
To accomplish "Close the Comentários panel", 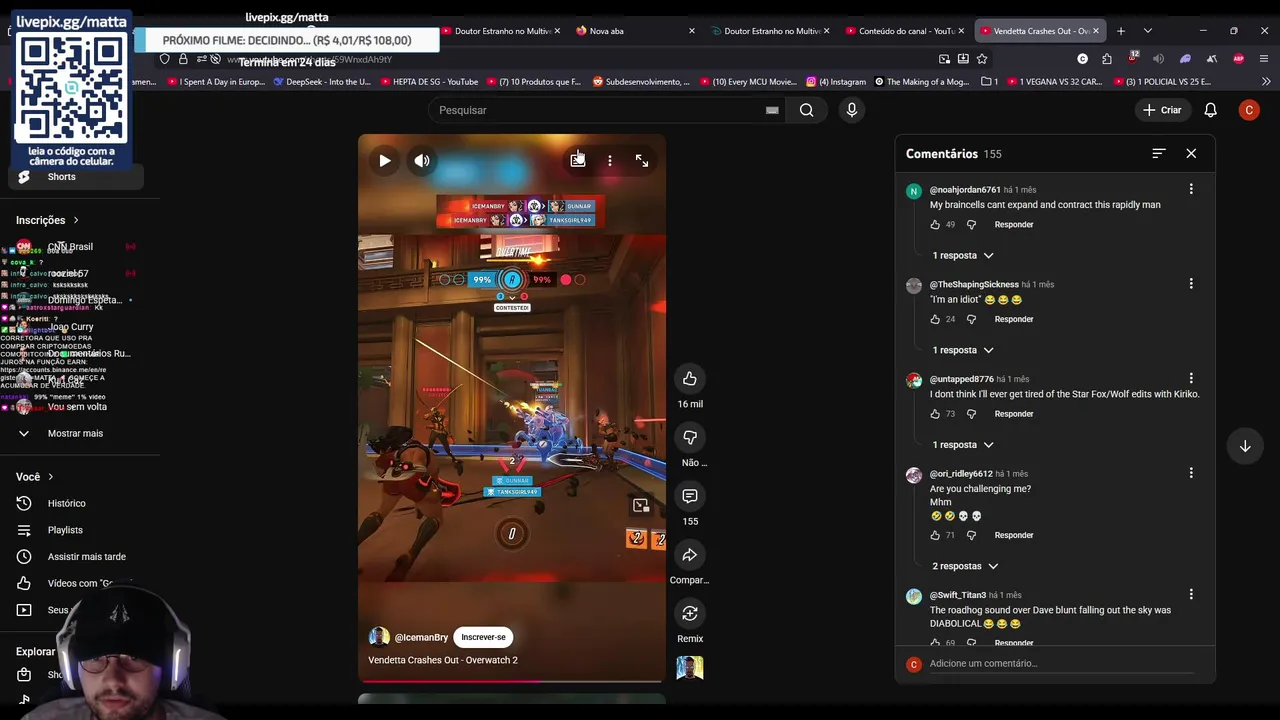I will 1191,153.
